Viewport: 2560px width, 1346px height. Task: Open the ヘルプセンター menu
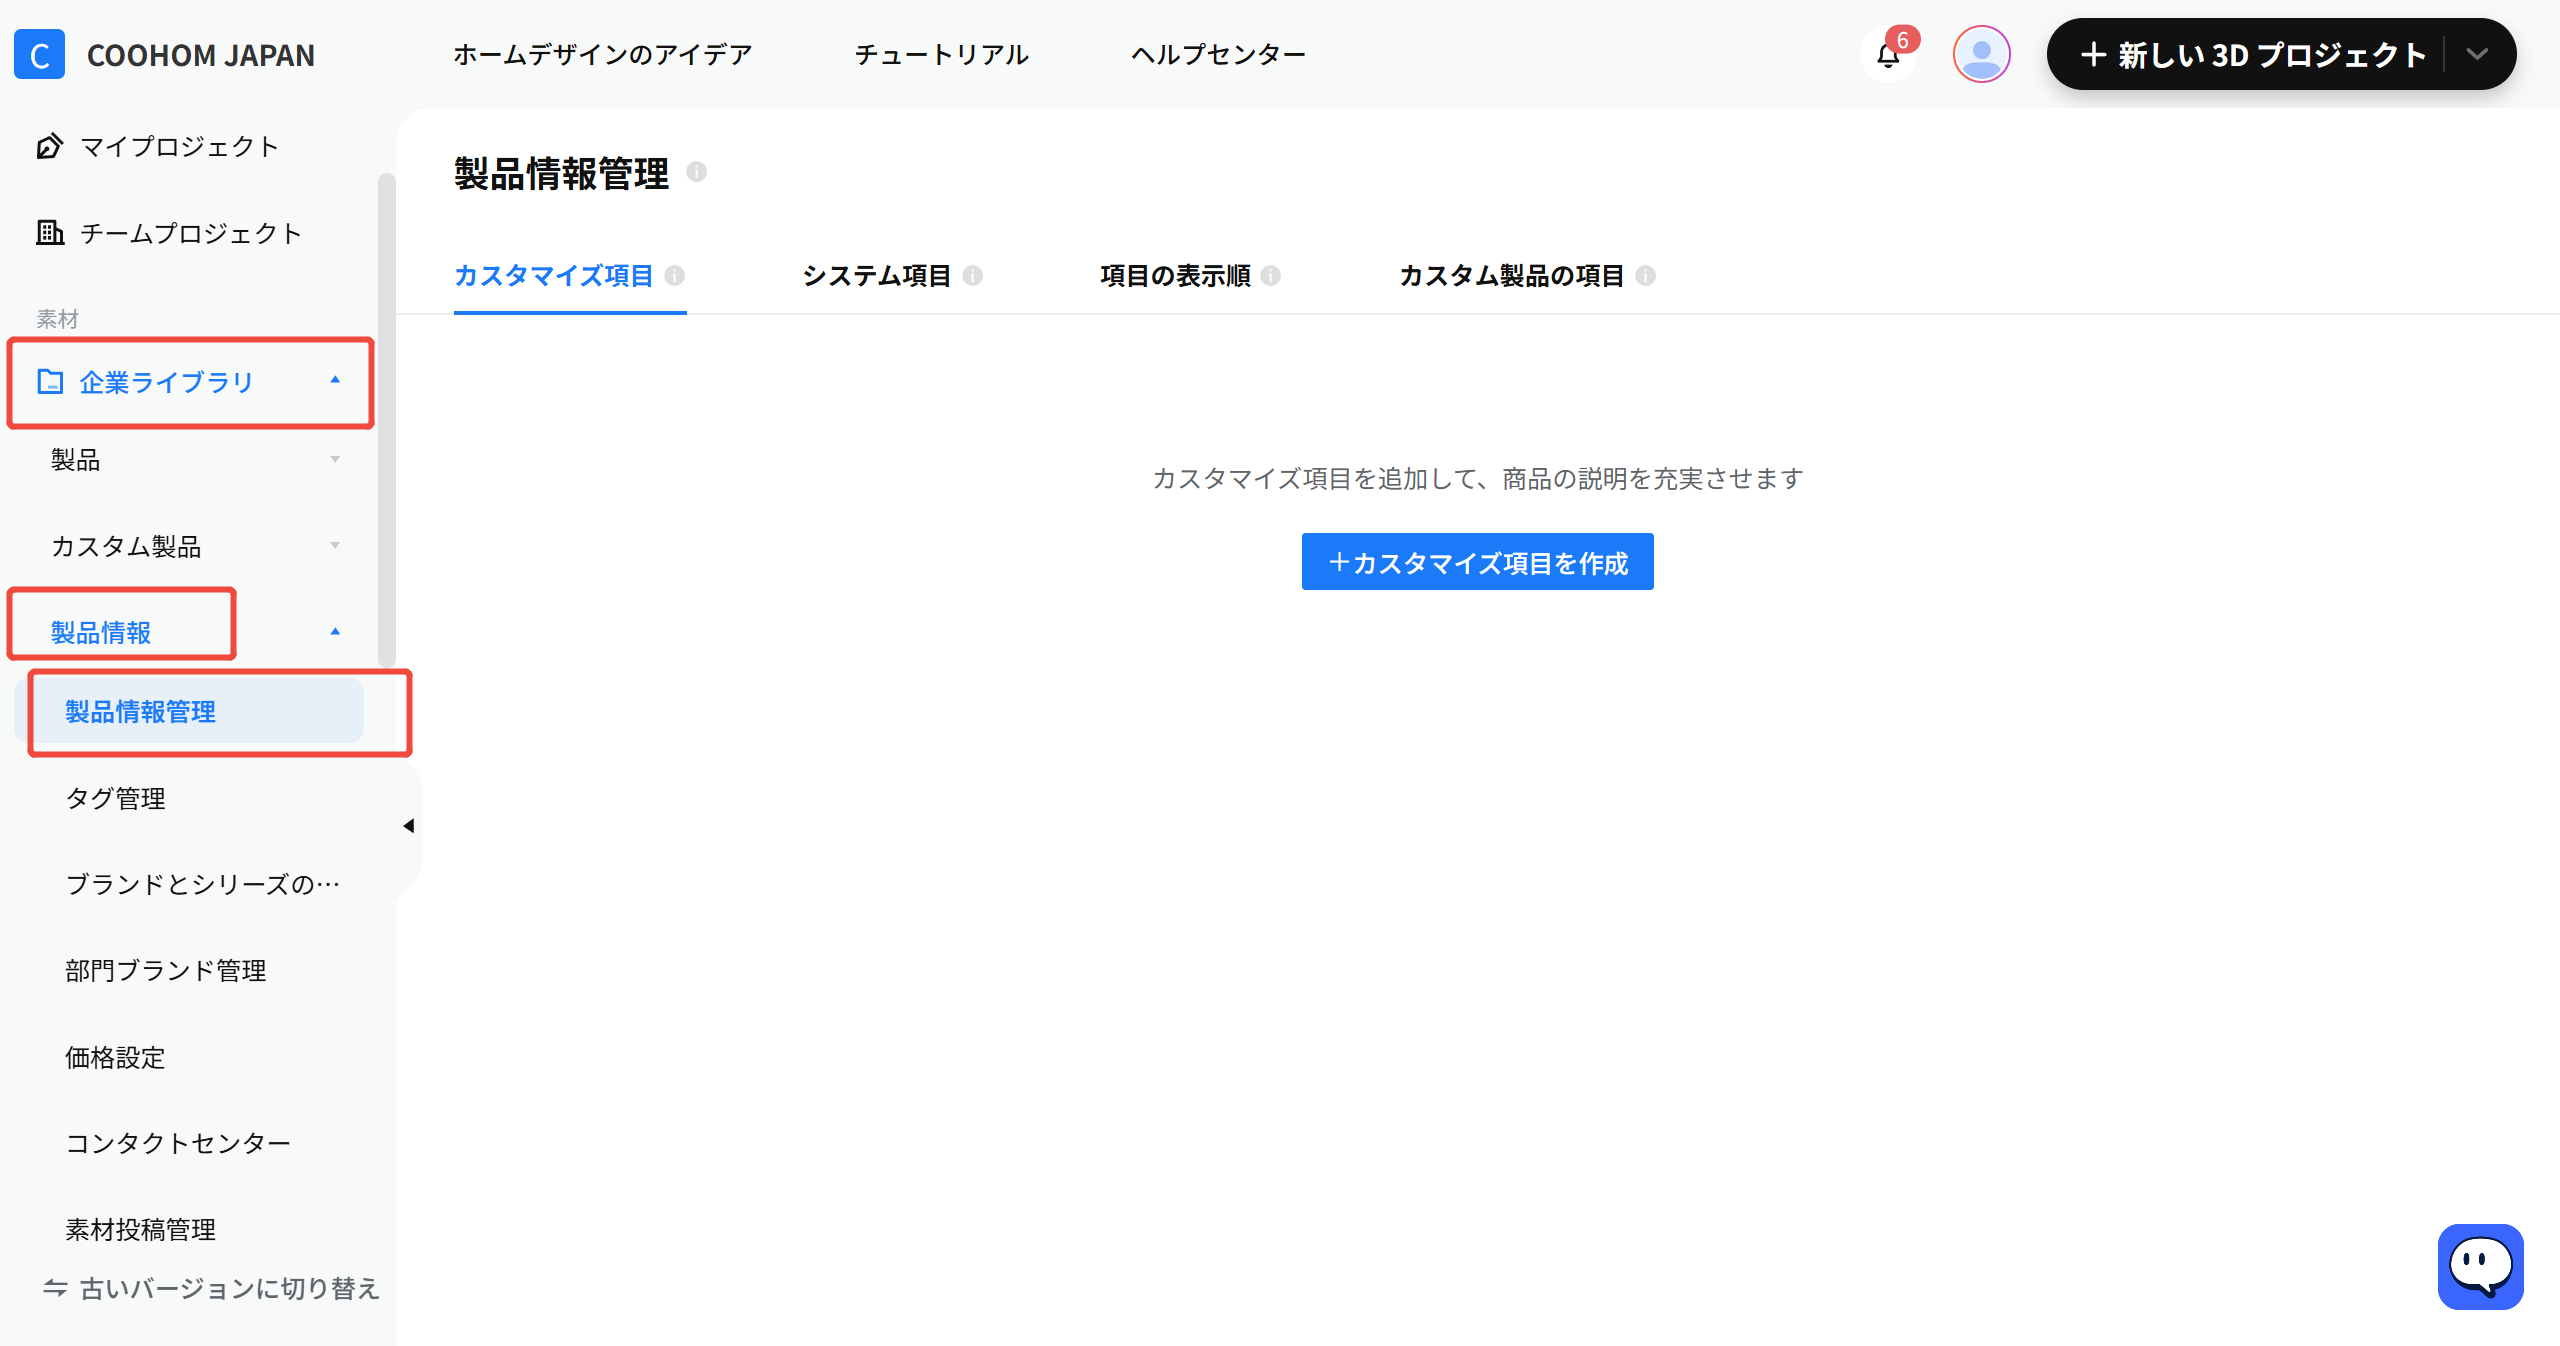click(x=1219, y=54)
